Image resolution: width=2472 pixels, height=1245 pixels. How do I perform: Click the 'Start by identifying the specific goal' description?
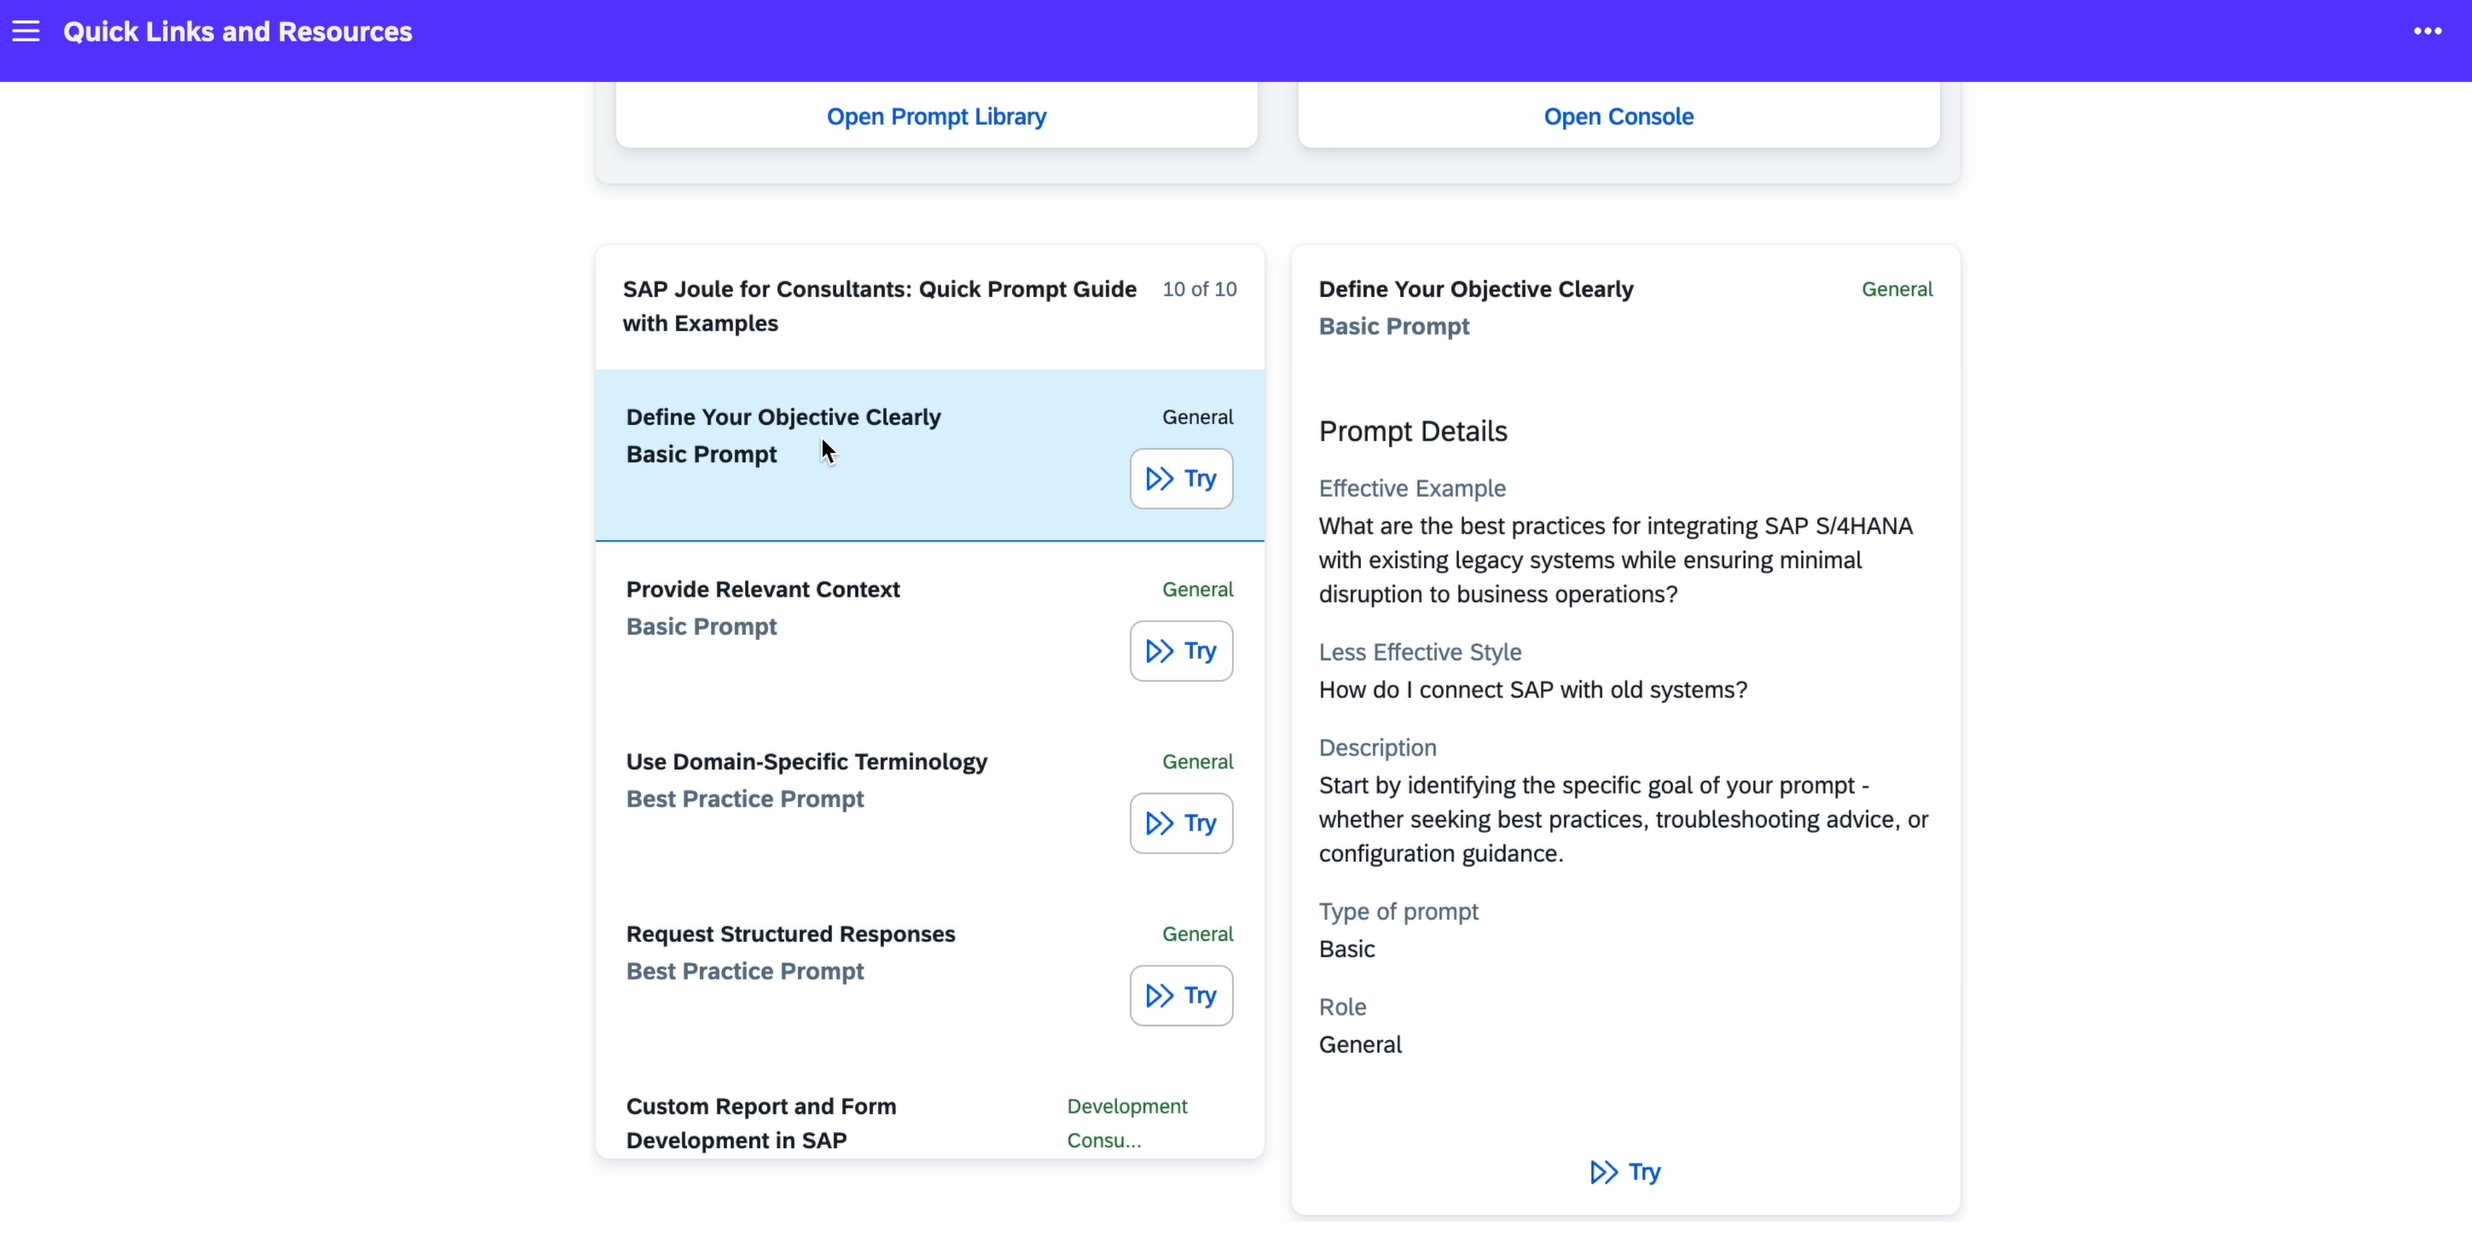pos(1623,819)
